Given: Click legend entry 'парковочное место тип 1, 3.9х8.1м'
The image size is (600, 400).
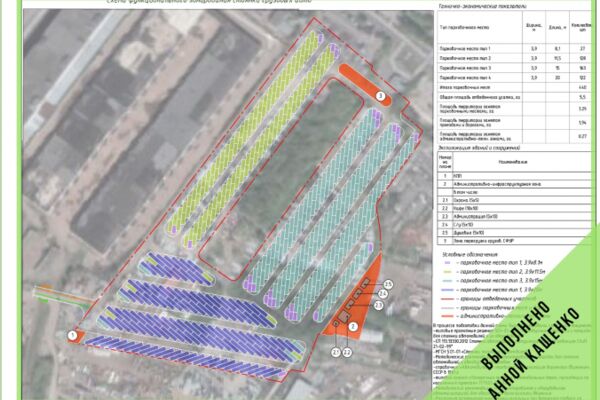Looking at the screenshot, I should (x=501, y=263).
